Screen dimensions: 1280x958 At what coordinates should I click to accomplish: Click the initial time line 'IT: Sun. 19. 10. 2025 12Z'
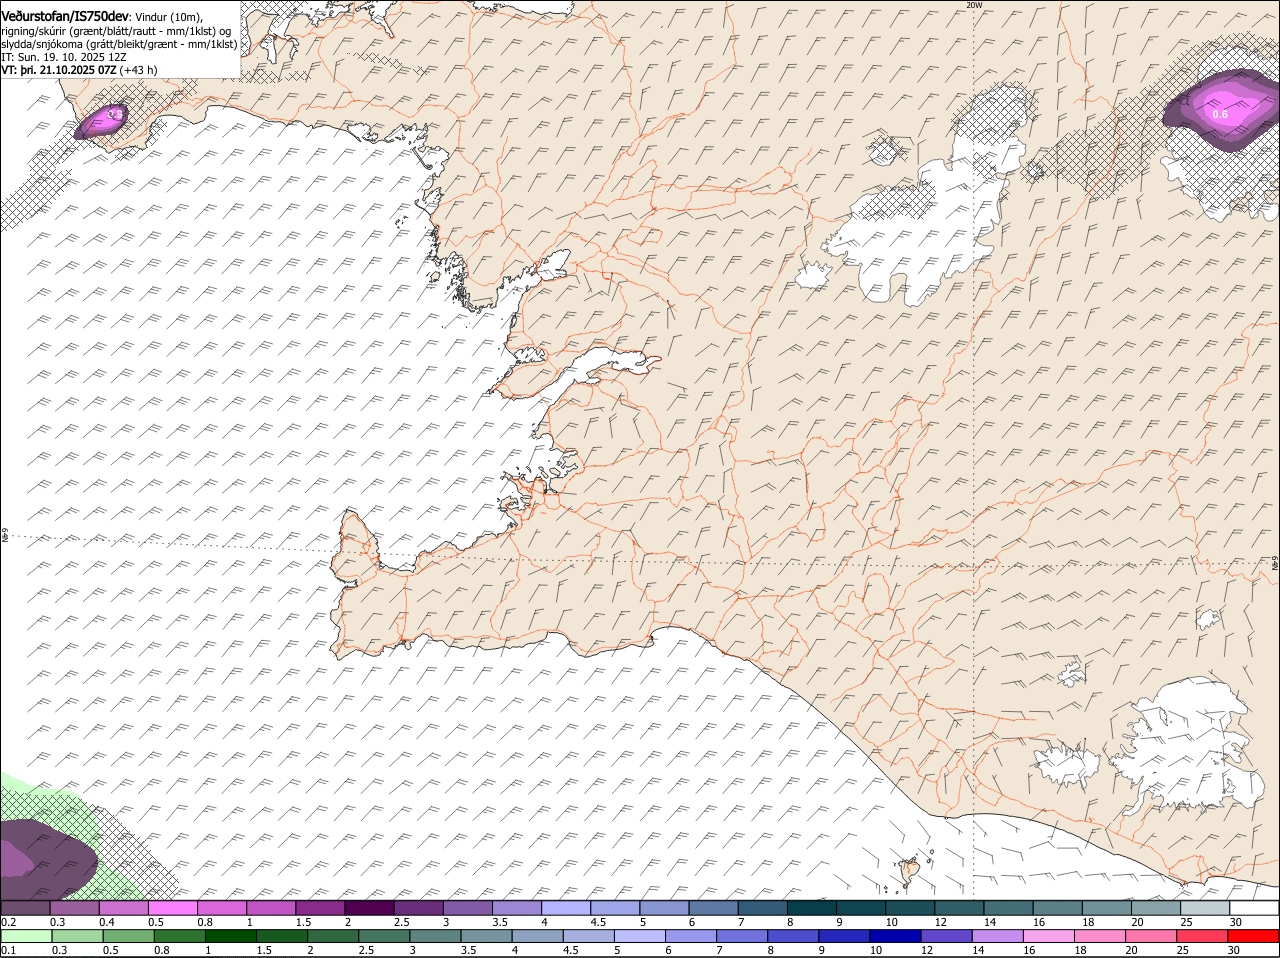[x=64, y=57]
